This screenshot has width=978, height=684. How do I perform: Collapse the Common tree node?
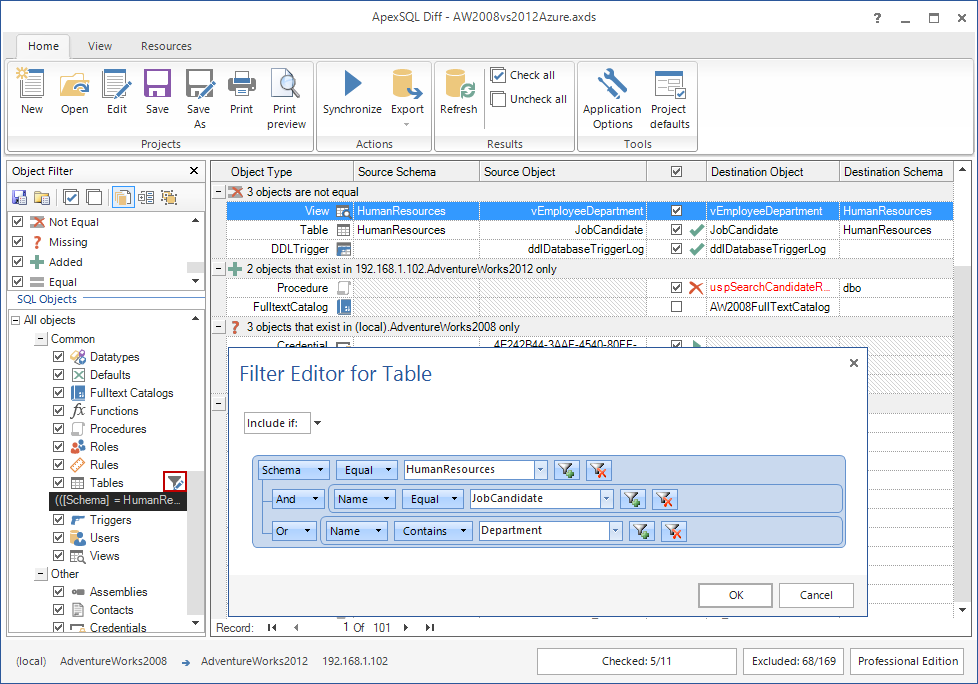pos(41,339)
